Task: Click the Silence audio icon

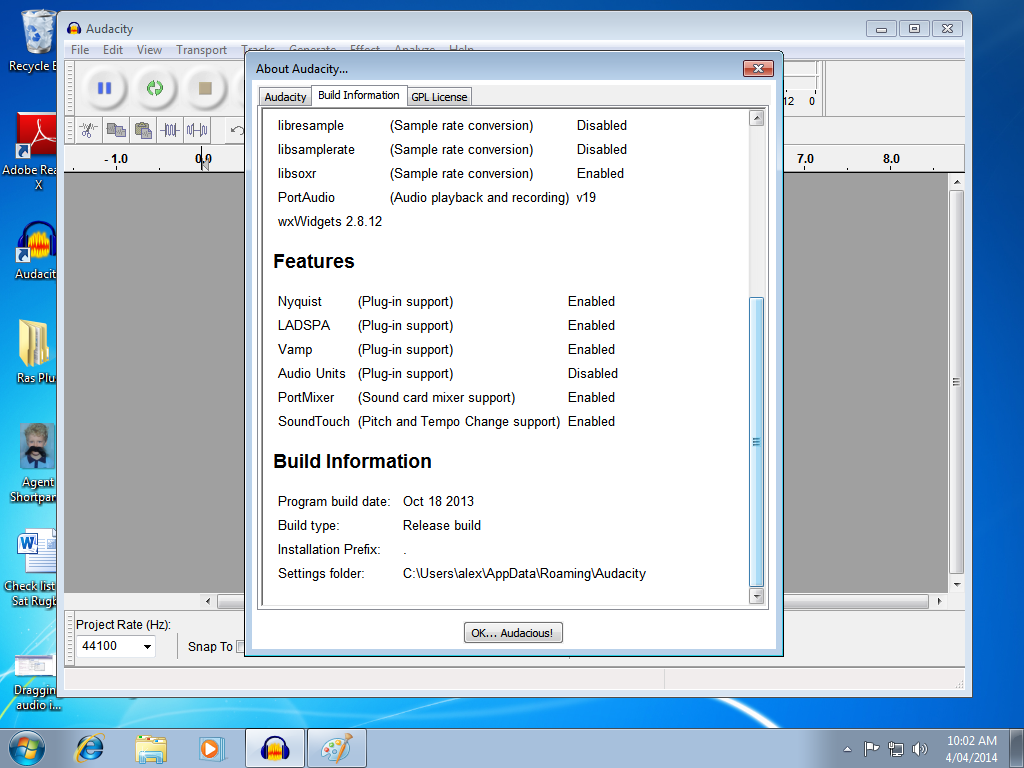Action: [197, 131]
